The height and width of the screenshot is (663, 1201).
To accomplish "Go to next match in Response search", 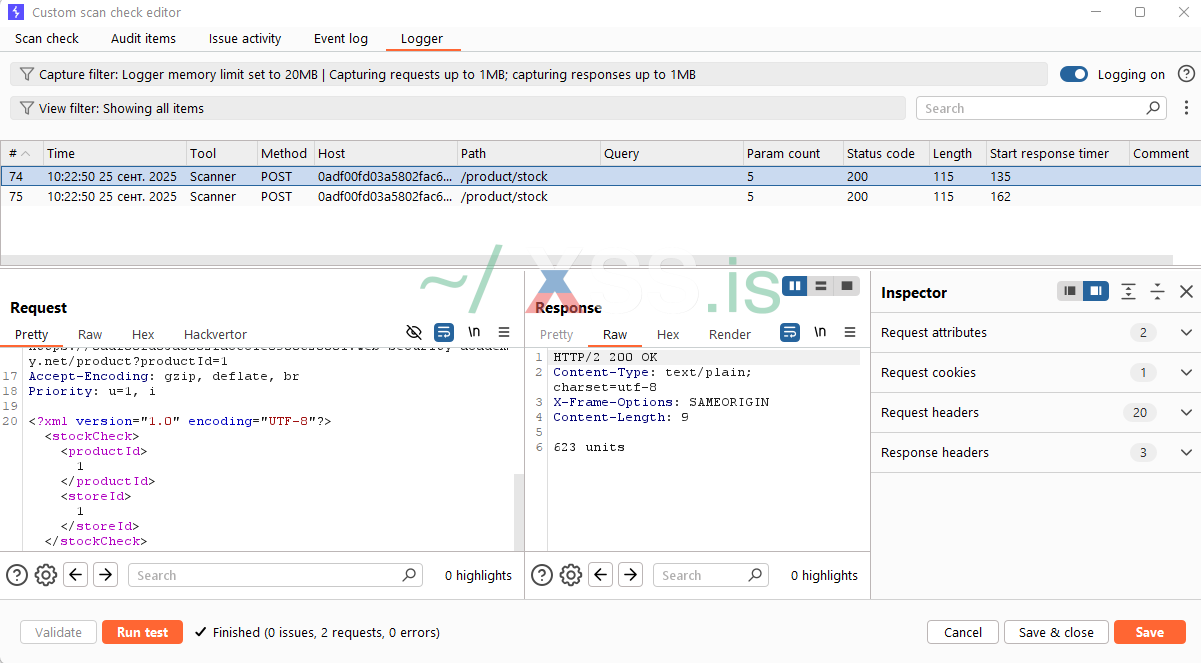I will (x=630, y=575).
